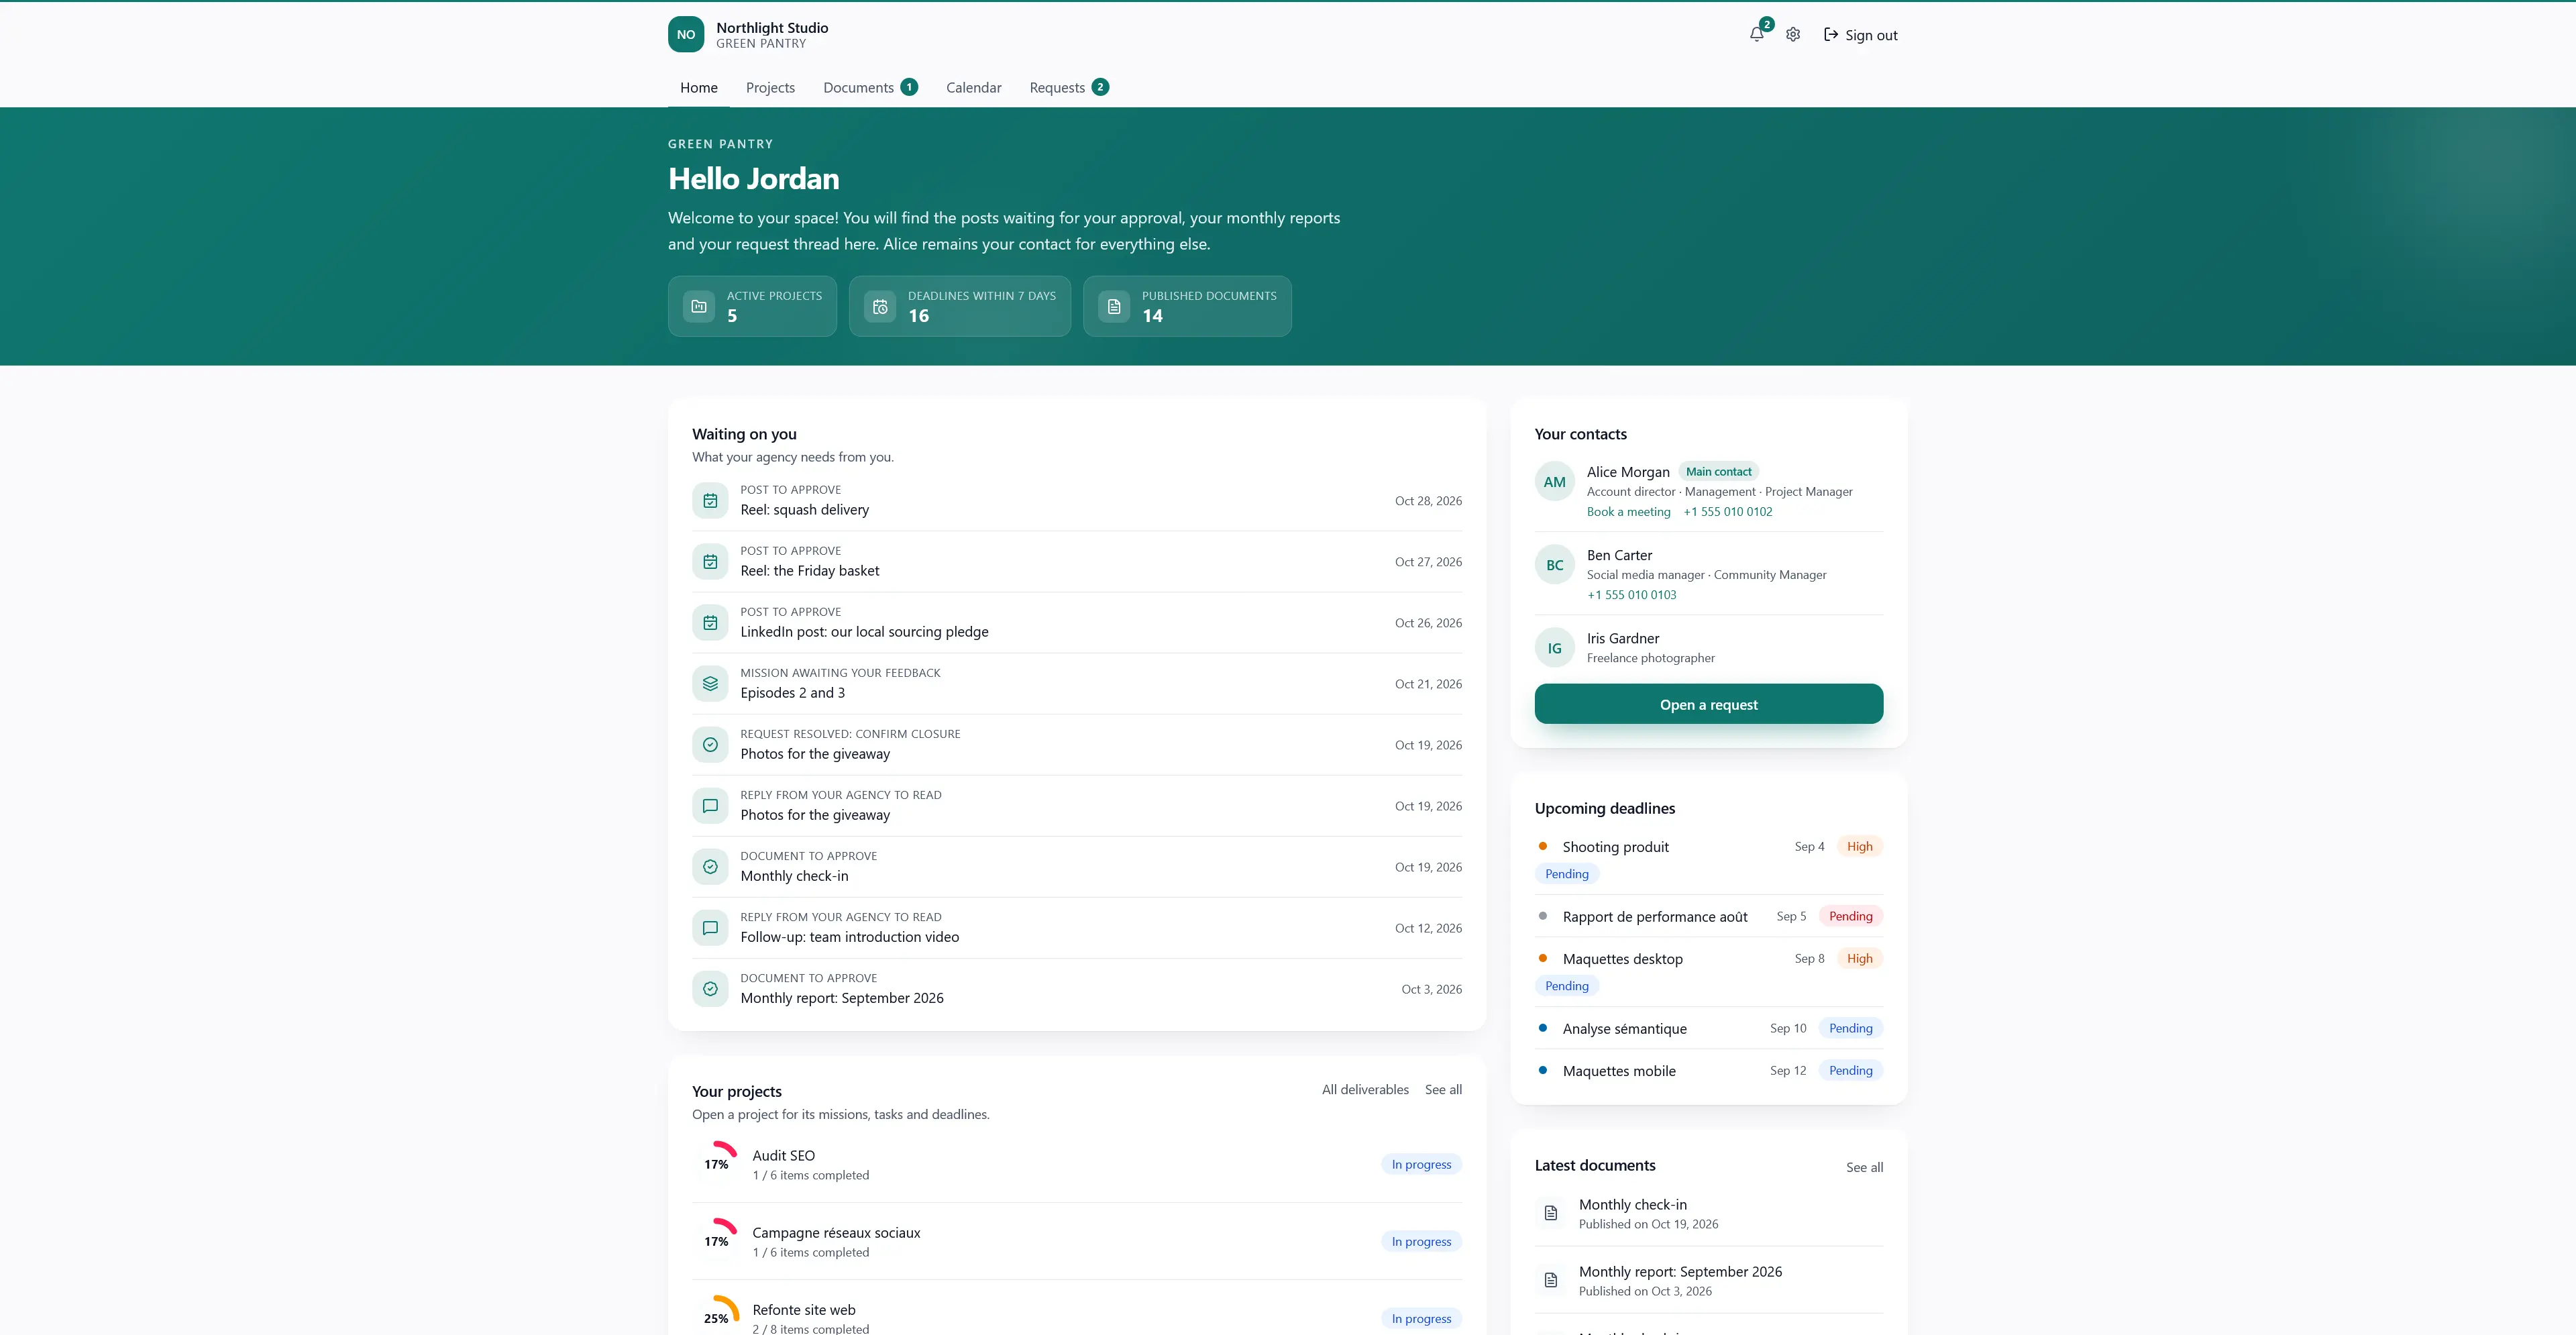The image size is (2576, 1335).
Task: Click the Active Projects folder icon
Action: tap(699, 306)
